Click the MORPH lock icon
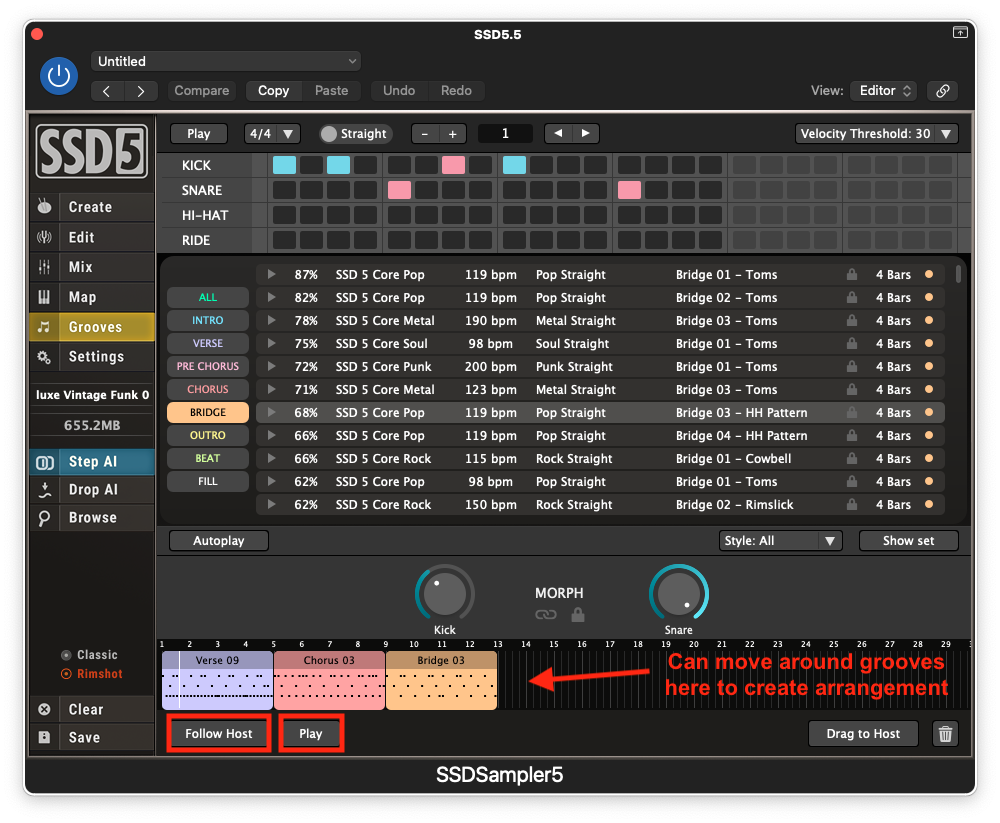Viewport: 1000px width, 823px height. click(x=578, y=614)
